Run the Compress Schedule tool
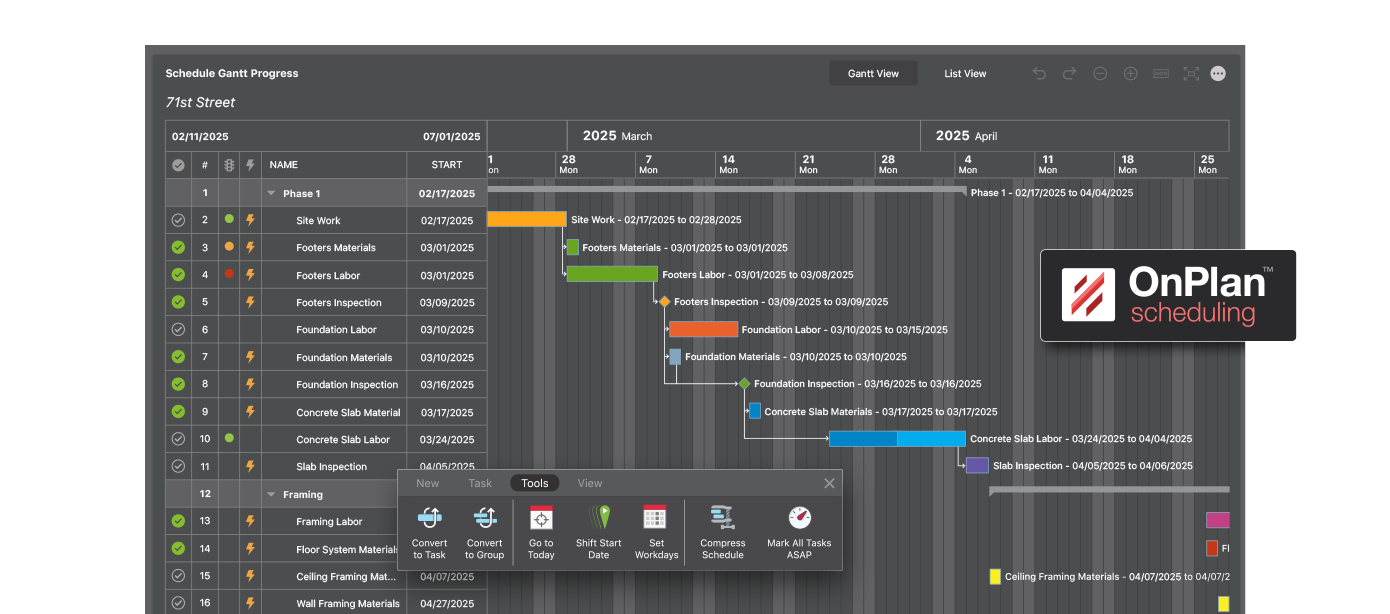This screenshot has width=1390, height=614. pyautogui.click(x=722, y=532)
